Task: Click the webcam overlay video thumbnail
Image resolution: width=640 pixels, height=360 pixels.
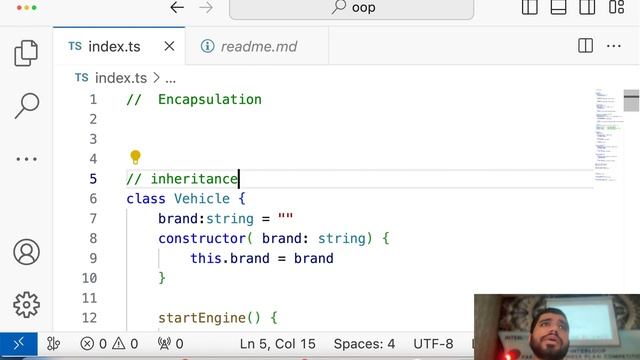Action: 557,327
